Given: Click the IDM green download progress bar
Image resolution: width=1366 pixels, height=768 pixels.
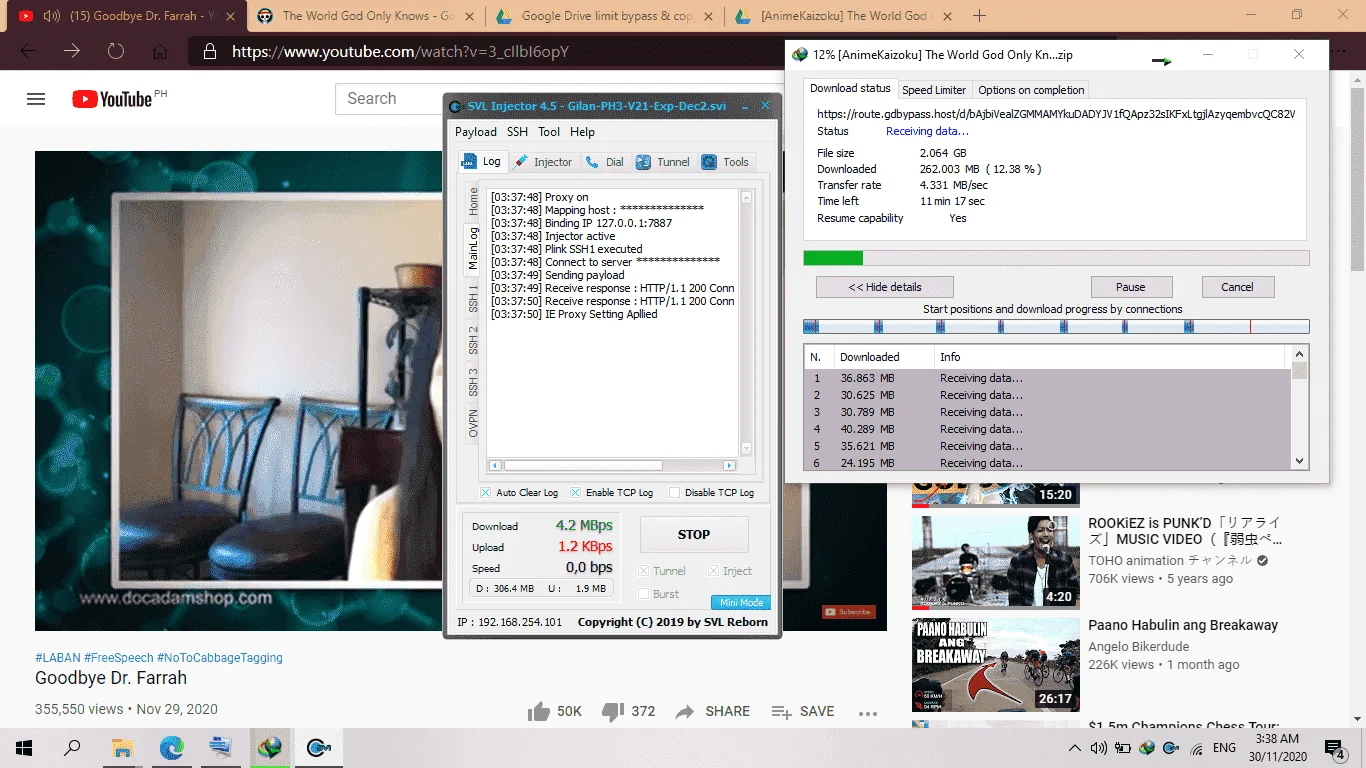Looking at the screenshot, I should [1056, 258].
